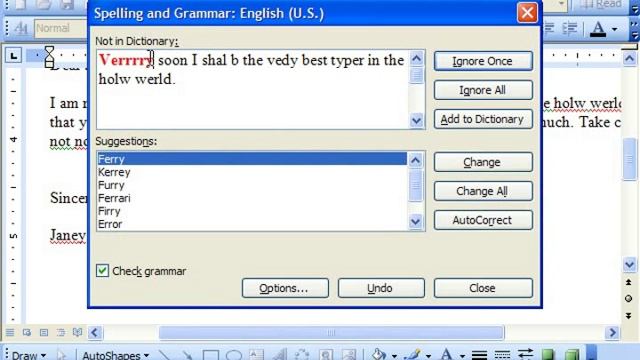Click the Change button

pyautogui.click(x=483, y=162)
